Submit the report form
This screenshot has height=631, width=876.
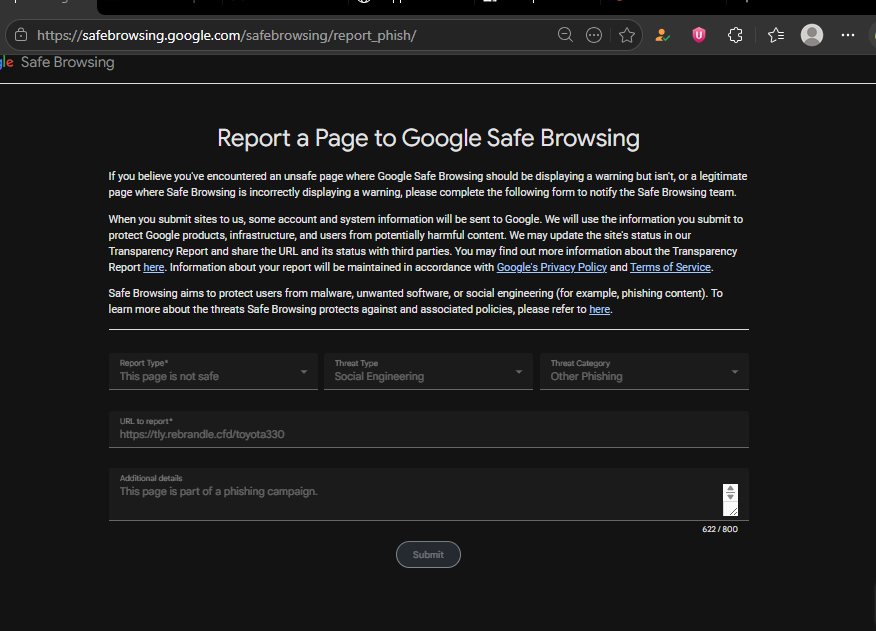[429, 554]
